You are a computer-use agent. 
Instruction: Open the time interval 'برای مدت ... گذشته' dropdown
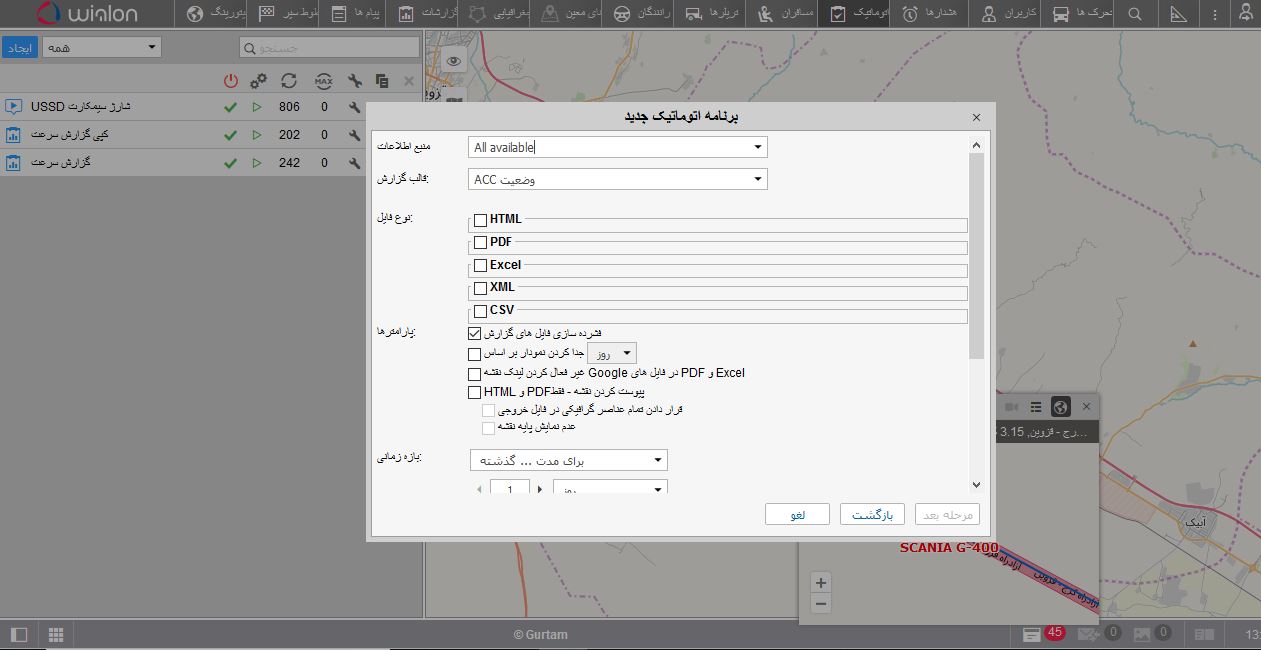pyautogui.click(x=568, y=460)
